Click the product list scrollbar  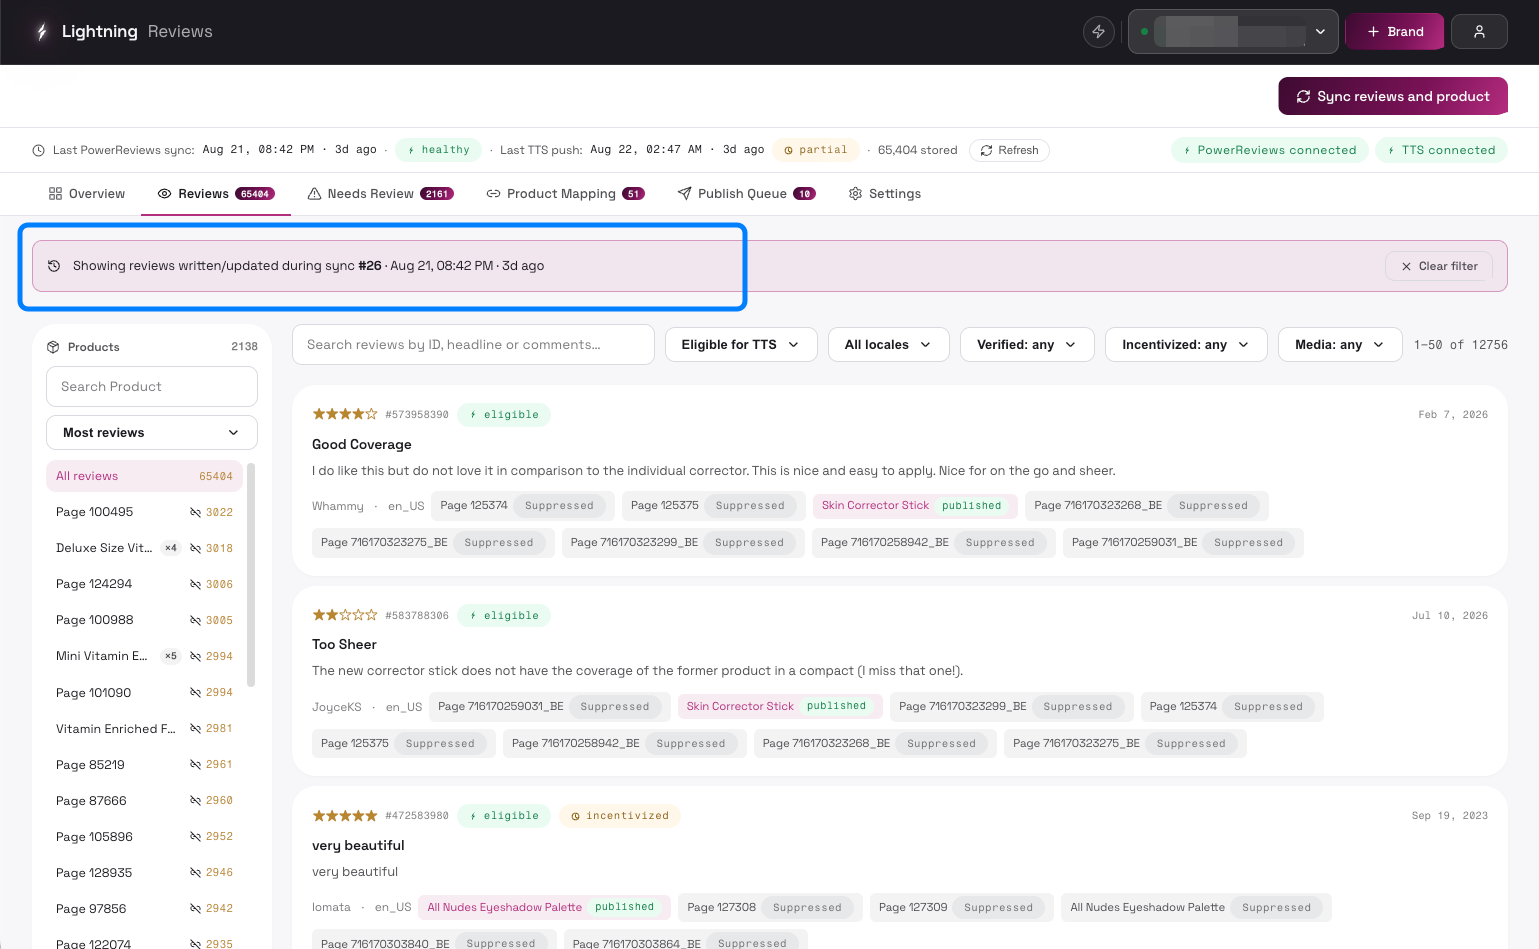(251, 575)
